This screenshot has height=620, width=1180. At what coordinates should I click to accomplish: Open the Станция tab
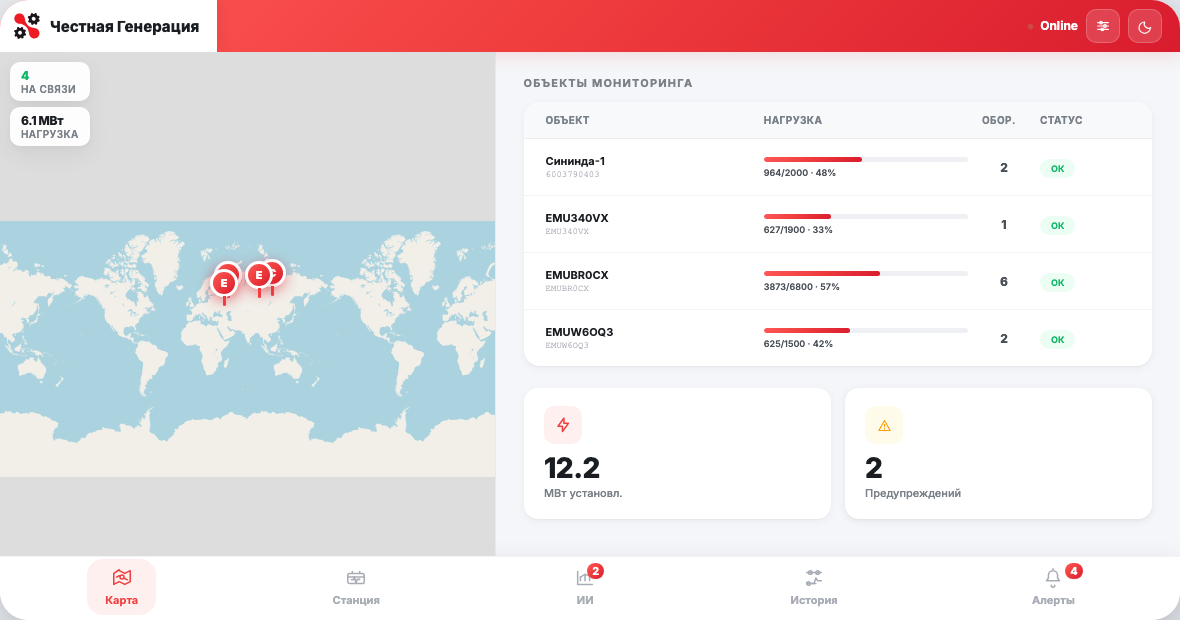(x=356, y=587)
